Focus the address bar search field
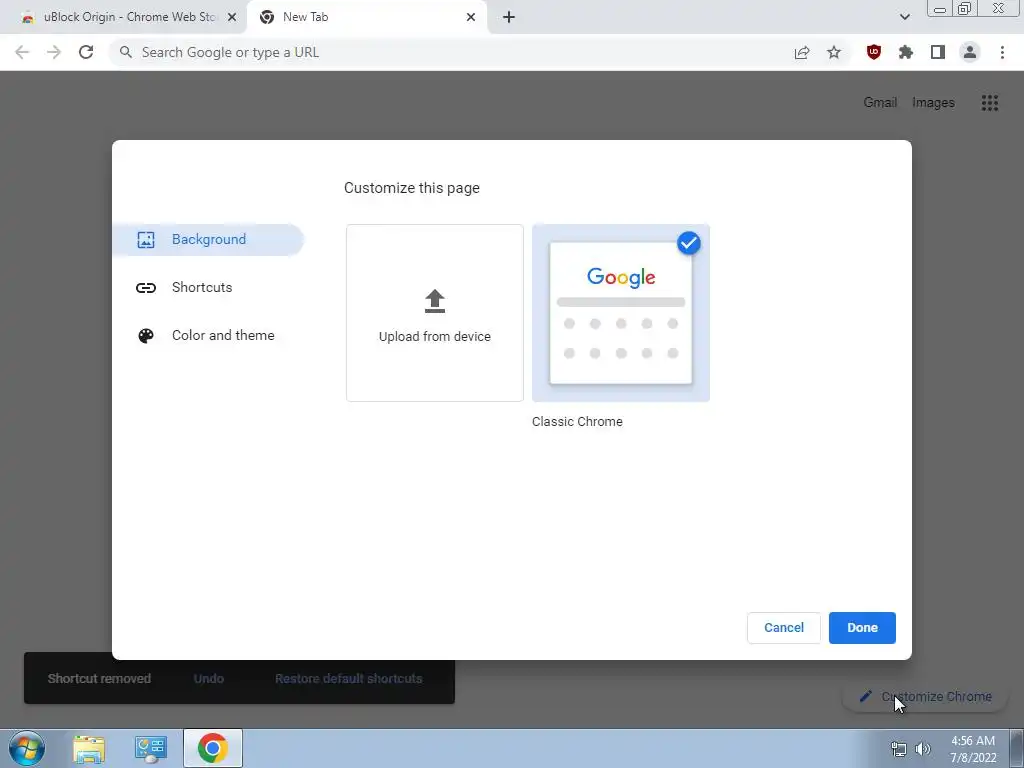This screenshot has width=1024, height=768. 449,52
